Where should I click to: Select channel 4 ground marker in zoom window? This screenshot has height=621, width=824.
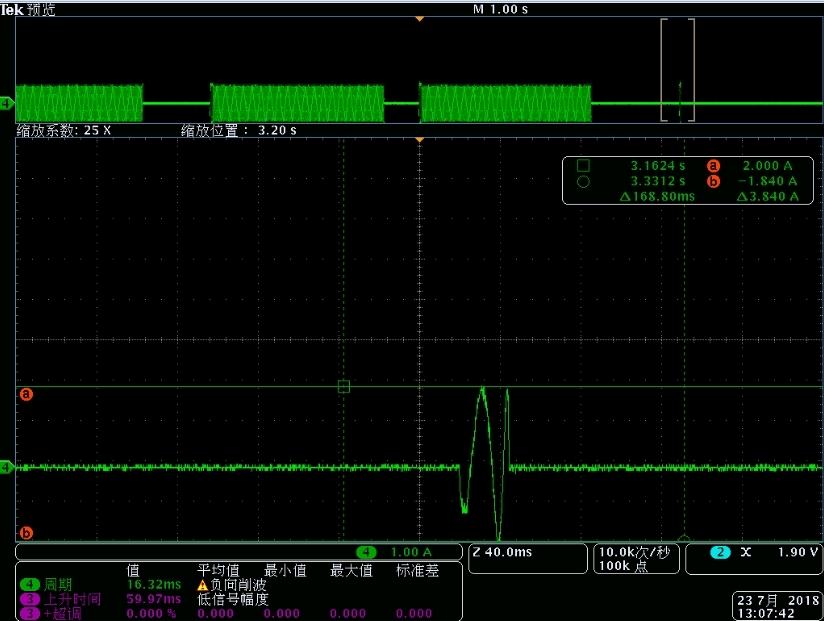coord(7,467)
